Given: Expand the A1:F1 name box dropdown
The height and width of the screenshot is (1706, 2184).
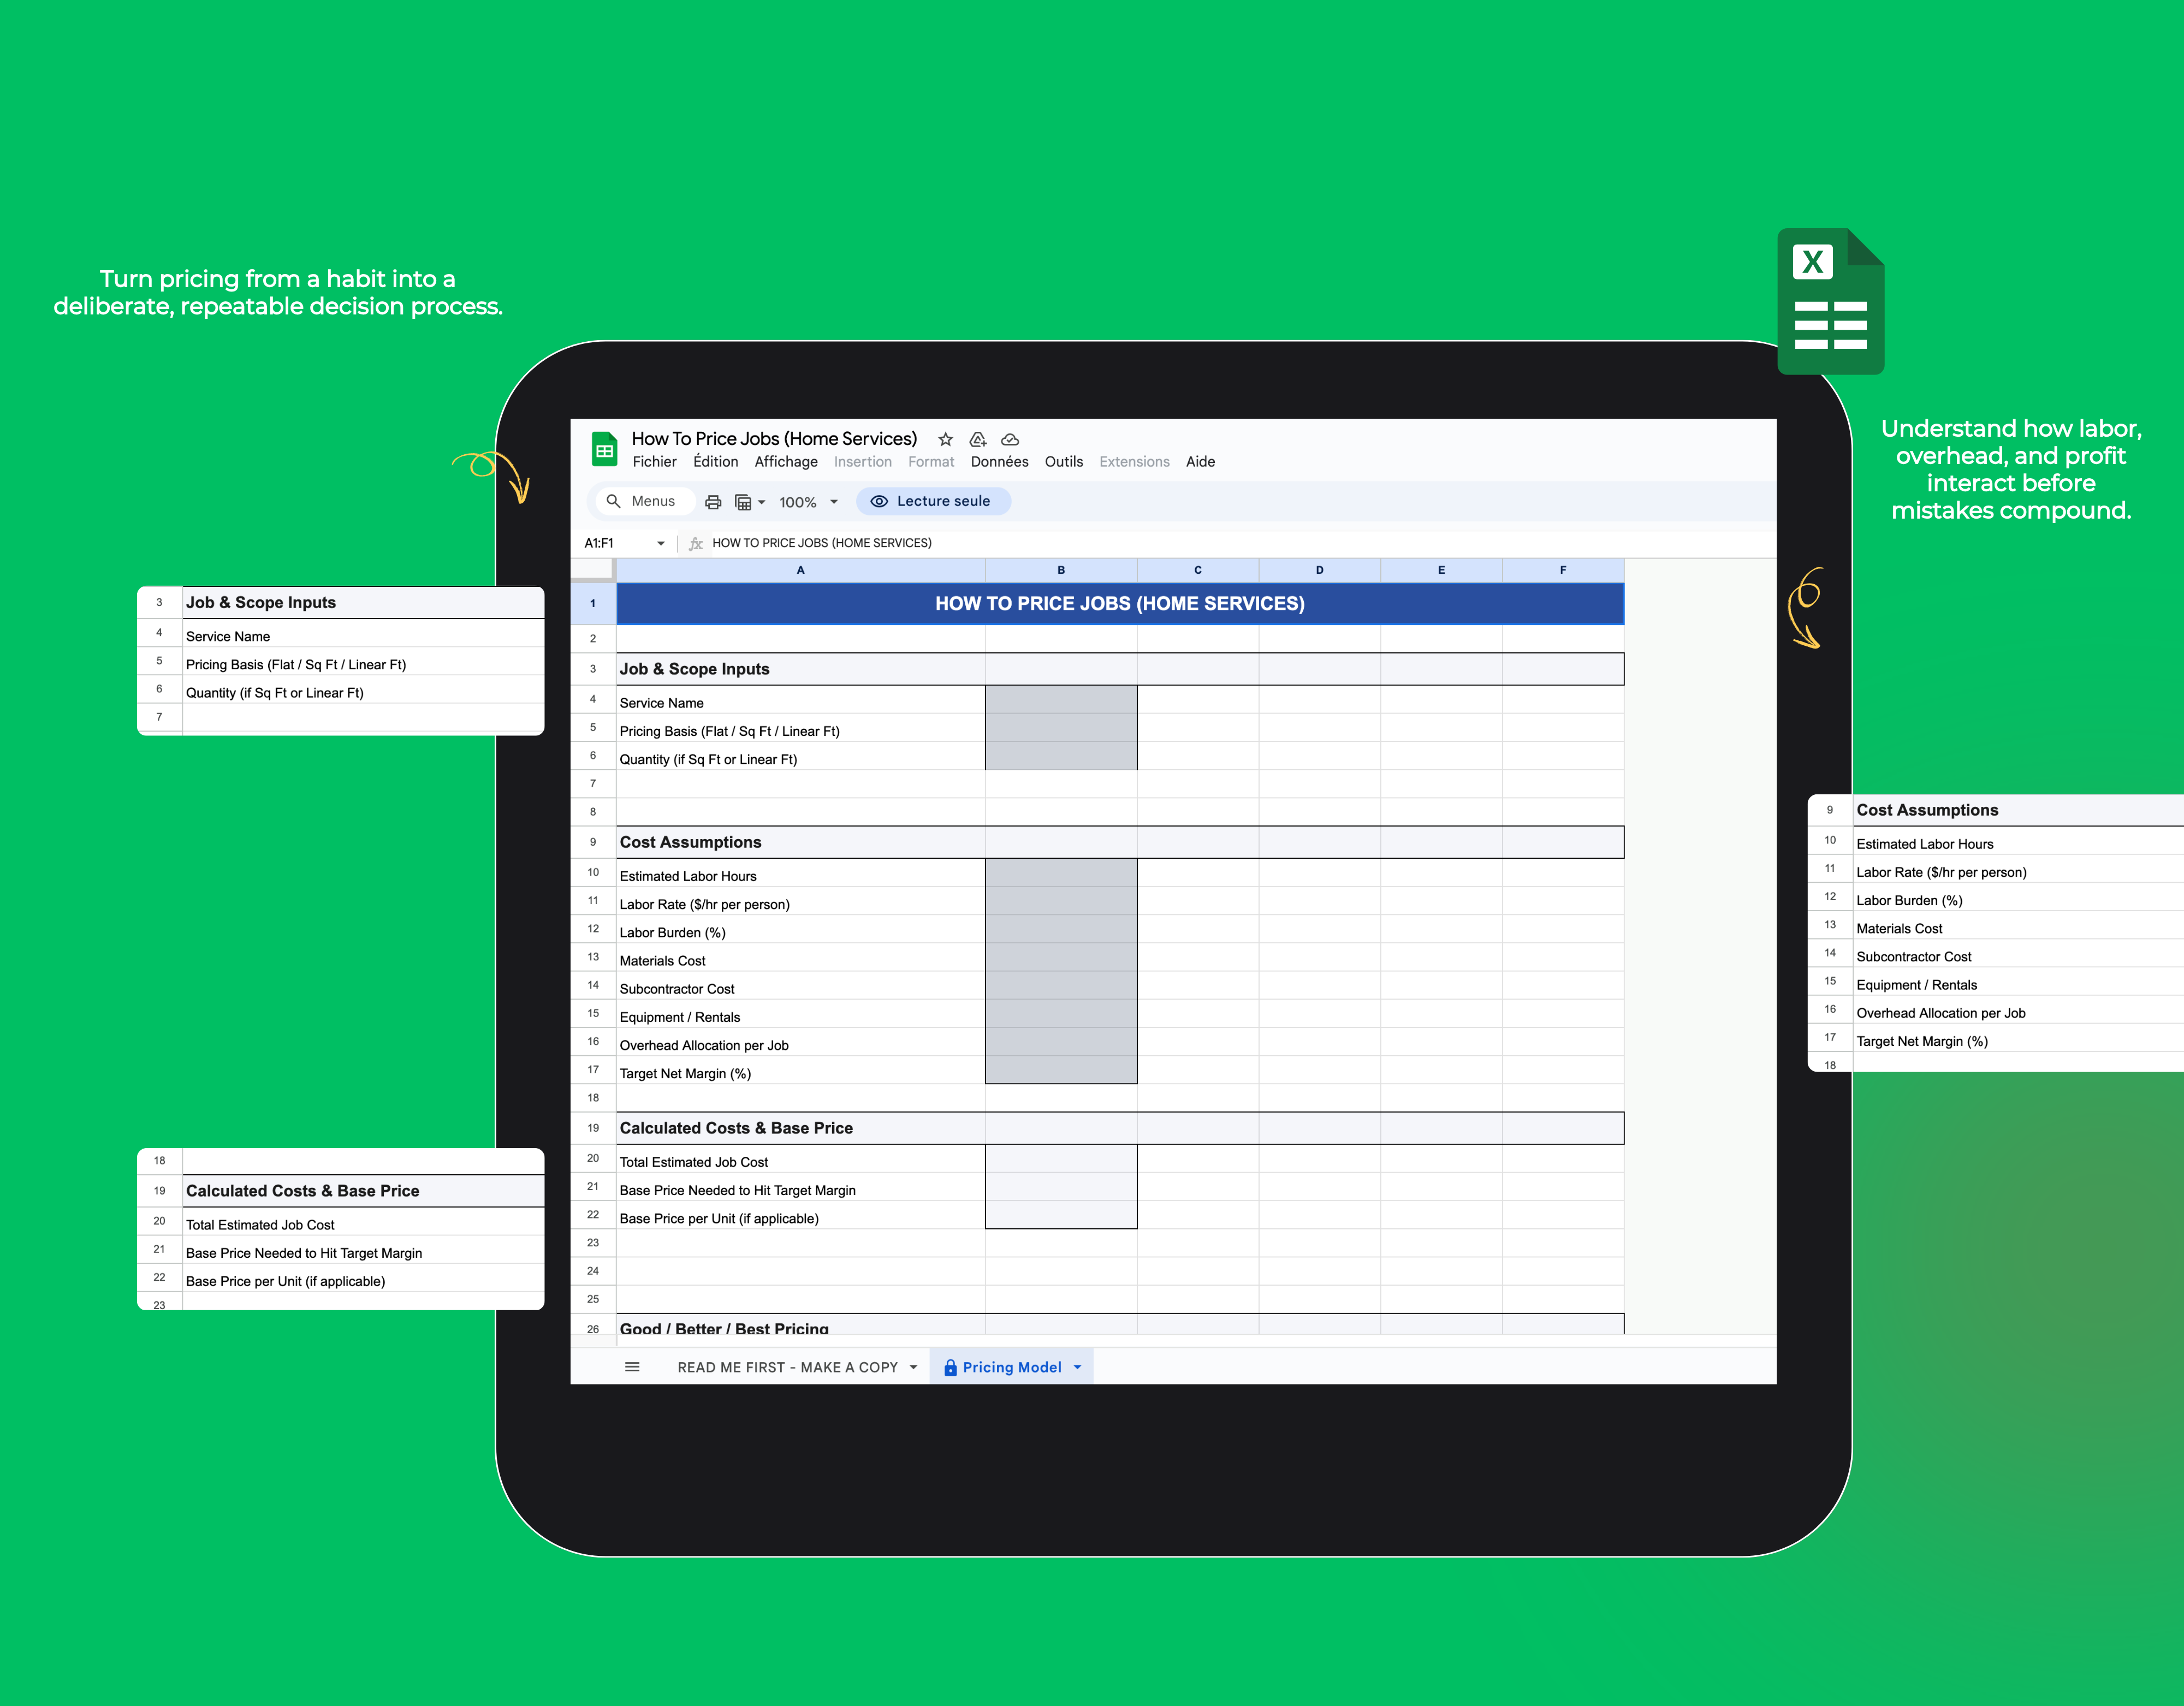Looking at the screenshot, I should [x=660, y=543].
